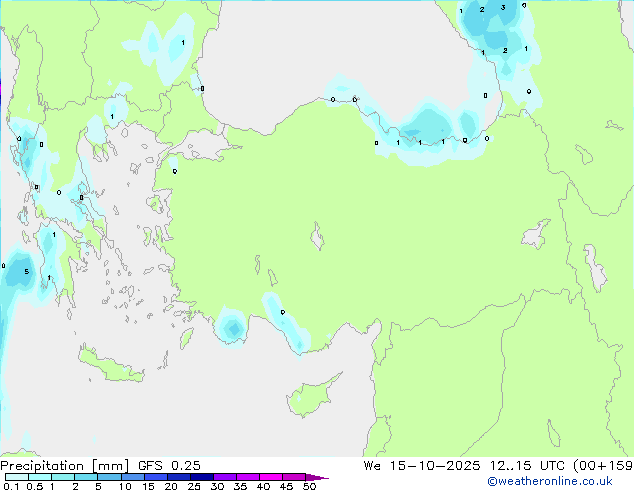Select the '12..15 UTC' time label
Screen dimensions: 634x490
tap(527, 466)
